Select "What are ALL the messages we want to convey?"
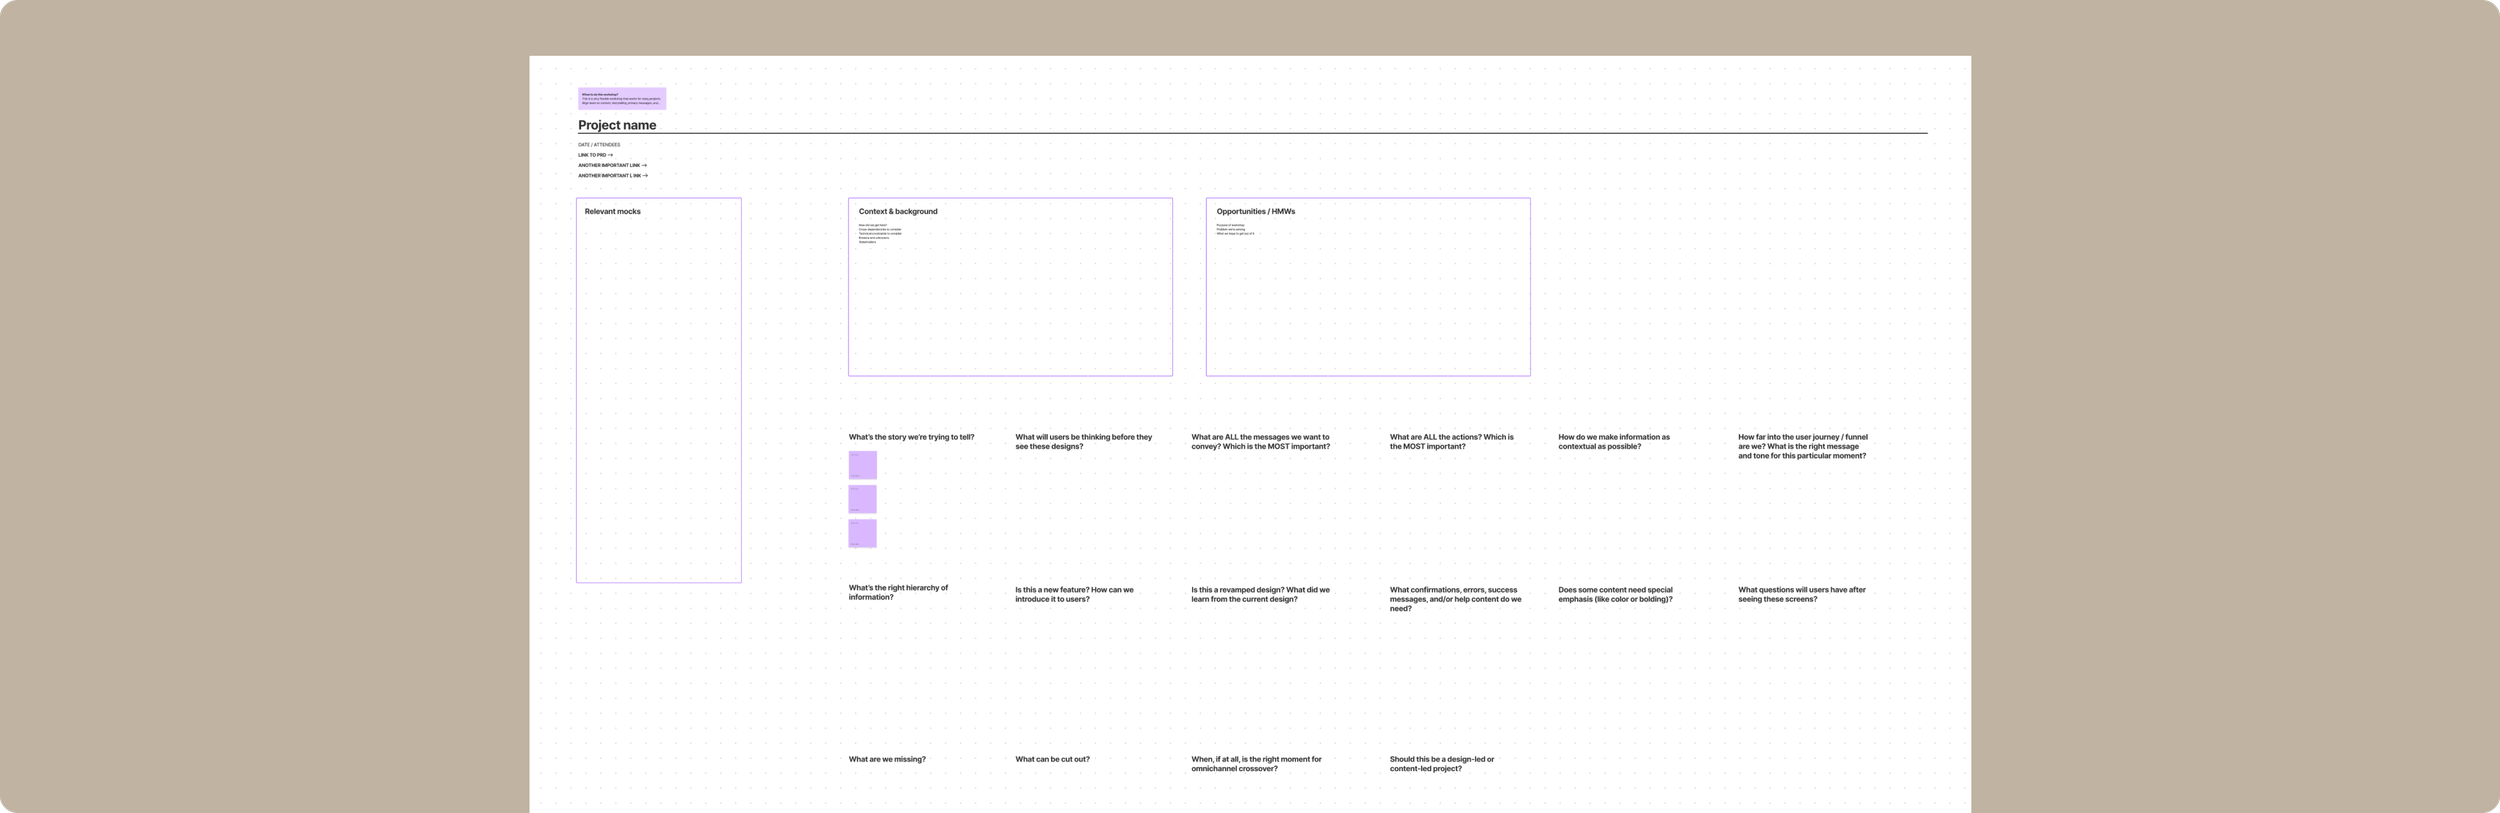This screenshot has width=2500, height=813. [1261, 442]
